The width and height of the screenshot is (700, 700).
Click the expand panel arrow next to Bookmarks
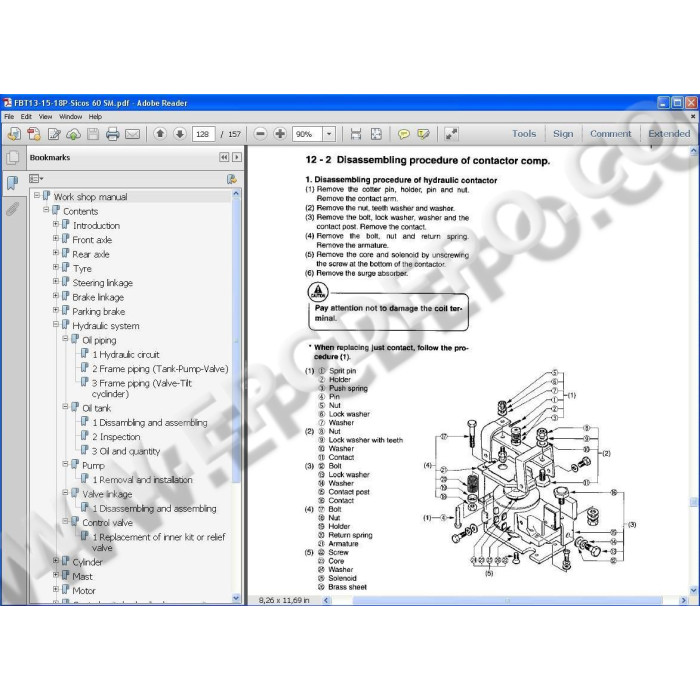click(x=237, y=157)
